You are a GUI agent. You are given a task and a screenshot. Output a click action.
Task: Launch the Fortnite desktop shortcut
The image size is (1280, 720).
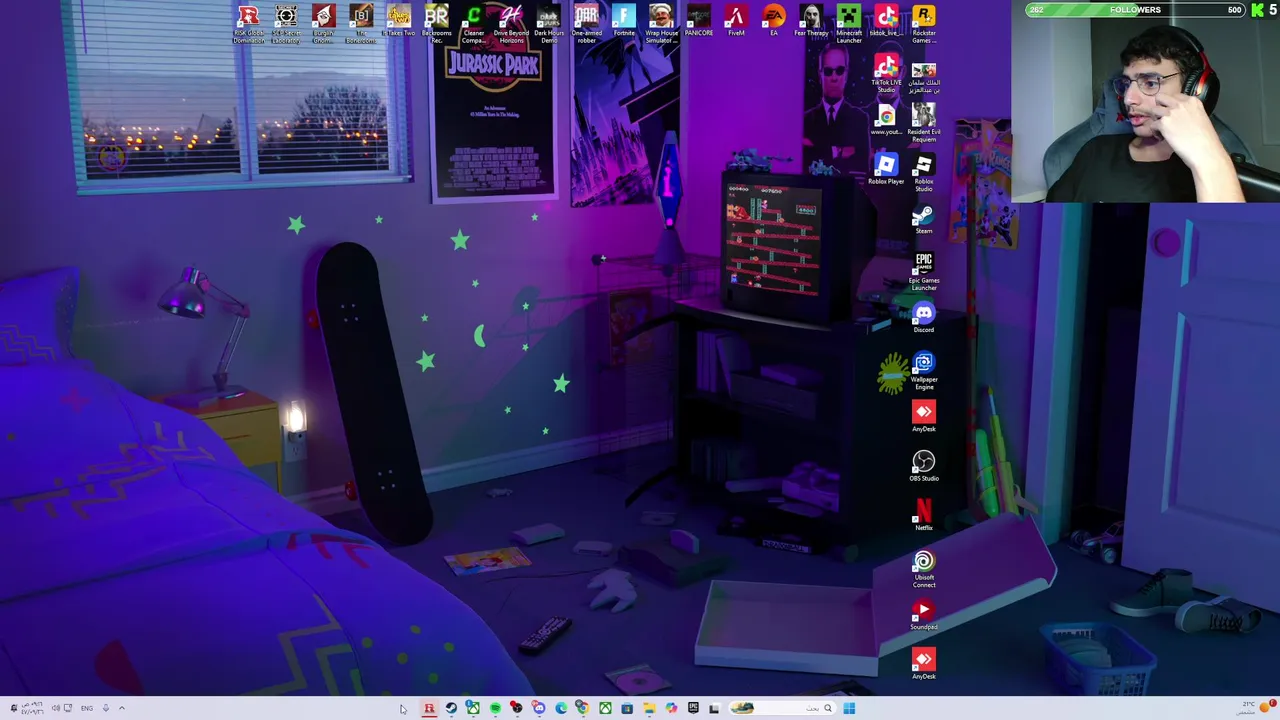coord(623,20)
